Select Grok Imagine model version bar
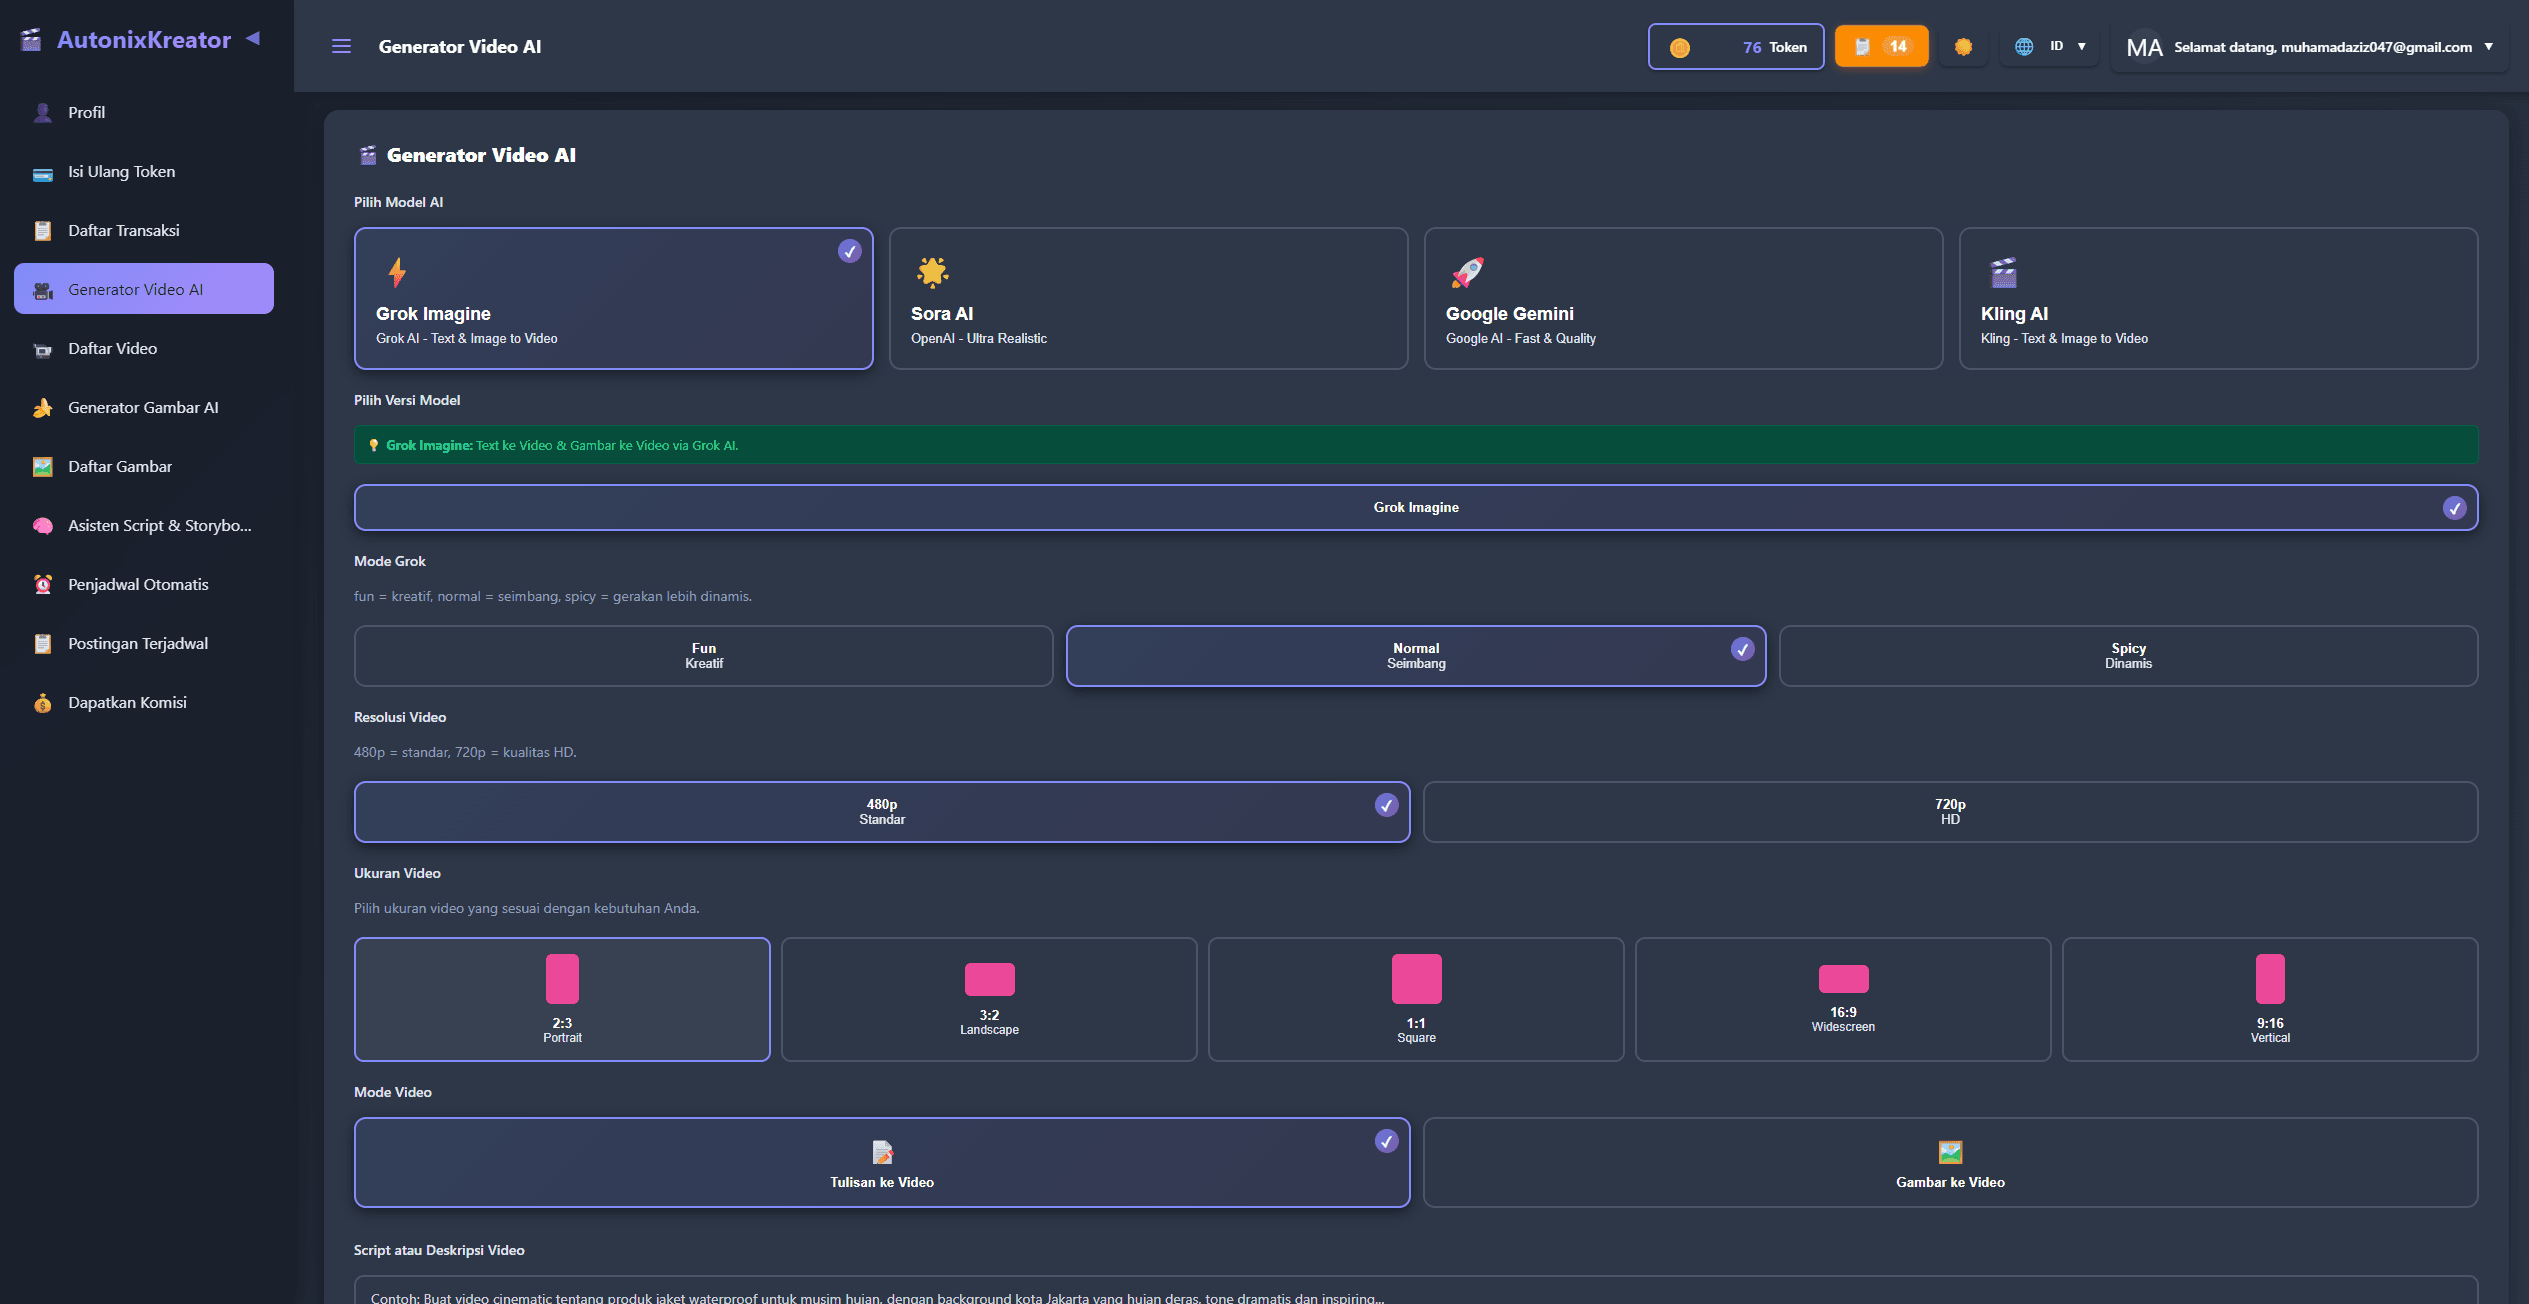The image size is (2529, 1304). (1416, 507)
